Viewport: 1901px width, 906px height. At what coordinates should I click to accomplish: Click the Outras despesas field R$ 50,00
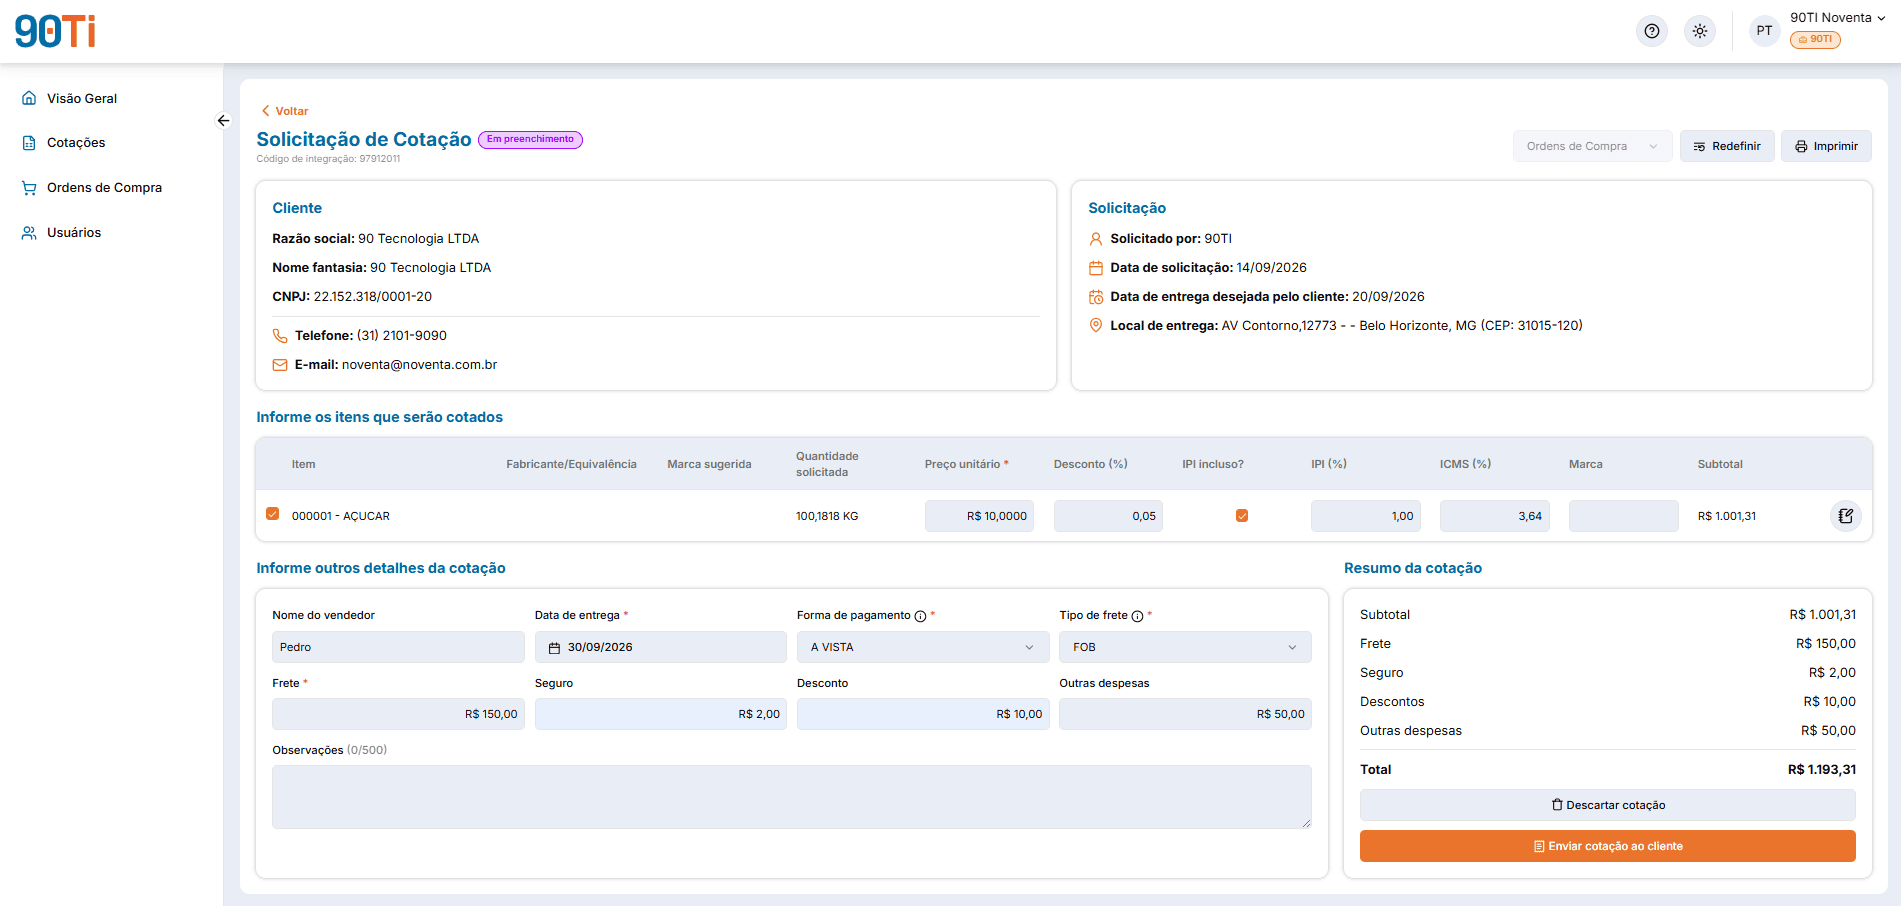coord(1185,714)
